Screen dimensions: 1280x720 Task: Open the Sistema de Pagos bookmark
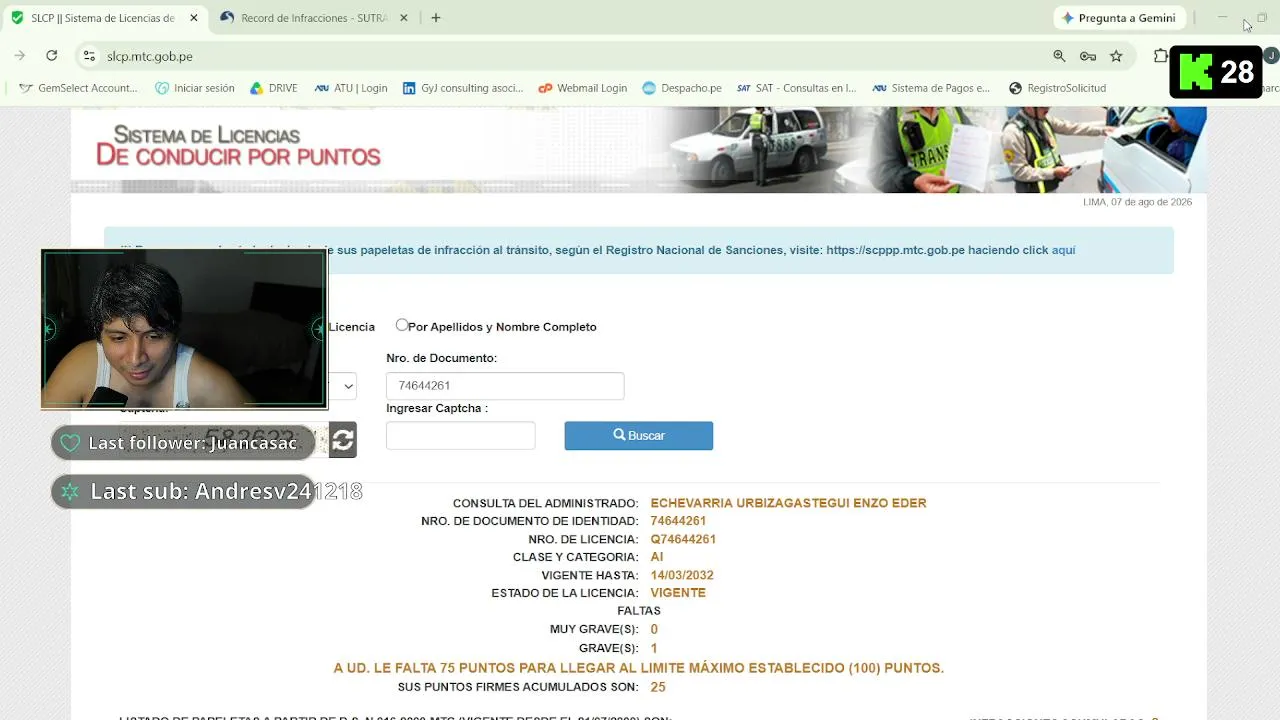click(931, 88)
